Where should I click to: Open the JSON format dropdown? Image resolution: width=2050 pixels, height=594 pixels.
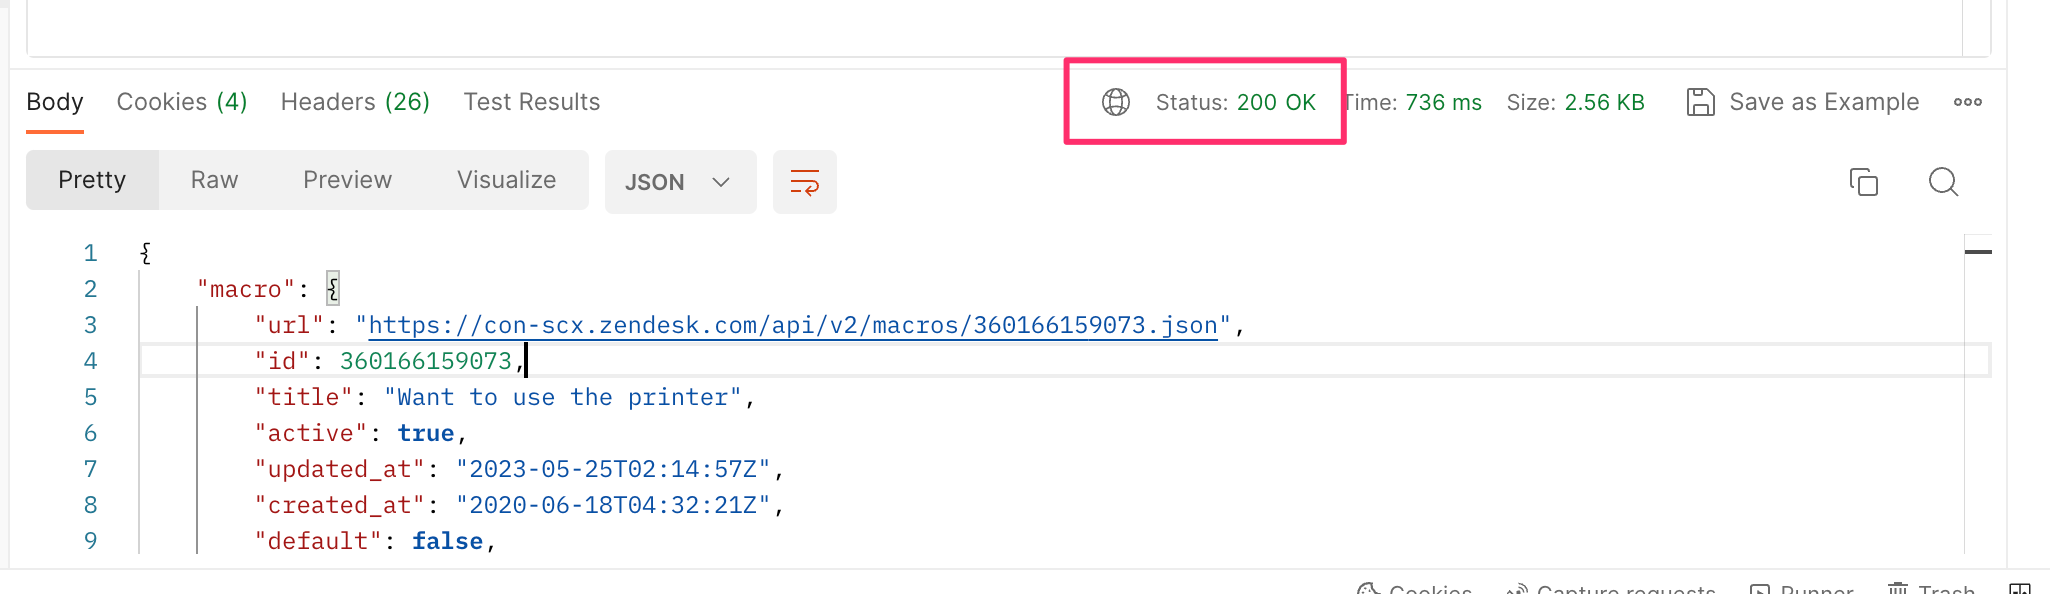click(x=679, y=182)
